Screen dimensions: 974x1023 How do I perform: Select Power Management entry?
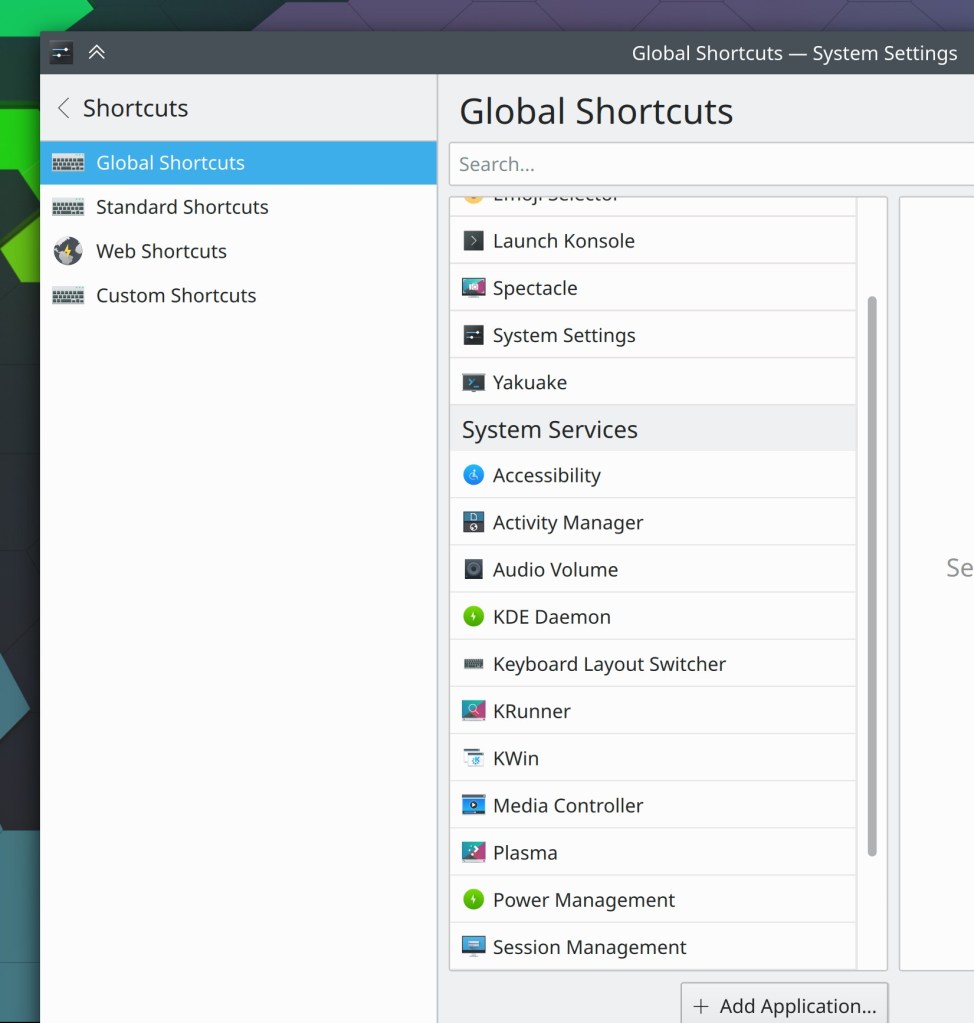point(583,900)
